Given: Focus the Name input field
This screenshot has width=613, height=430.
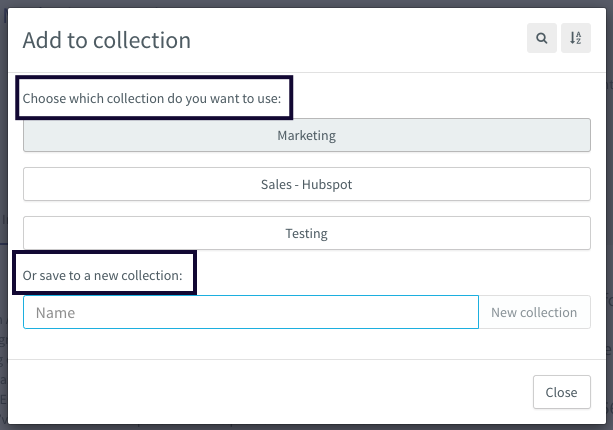Looking at the screenshot, I should coord(251,312).
